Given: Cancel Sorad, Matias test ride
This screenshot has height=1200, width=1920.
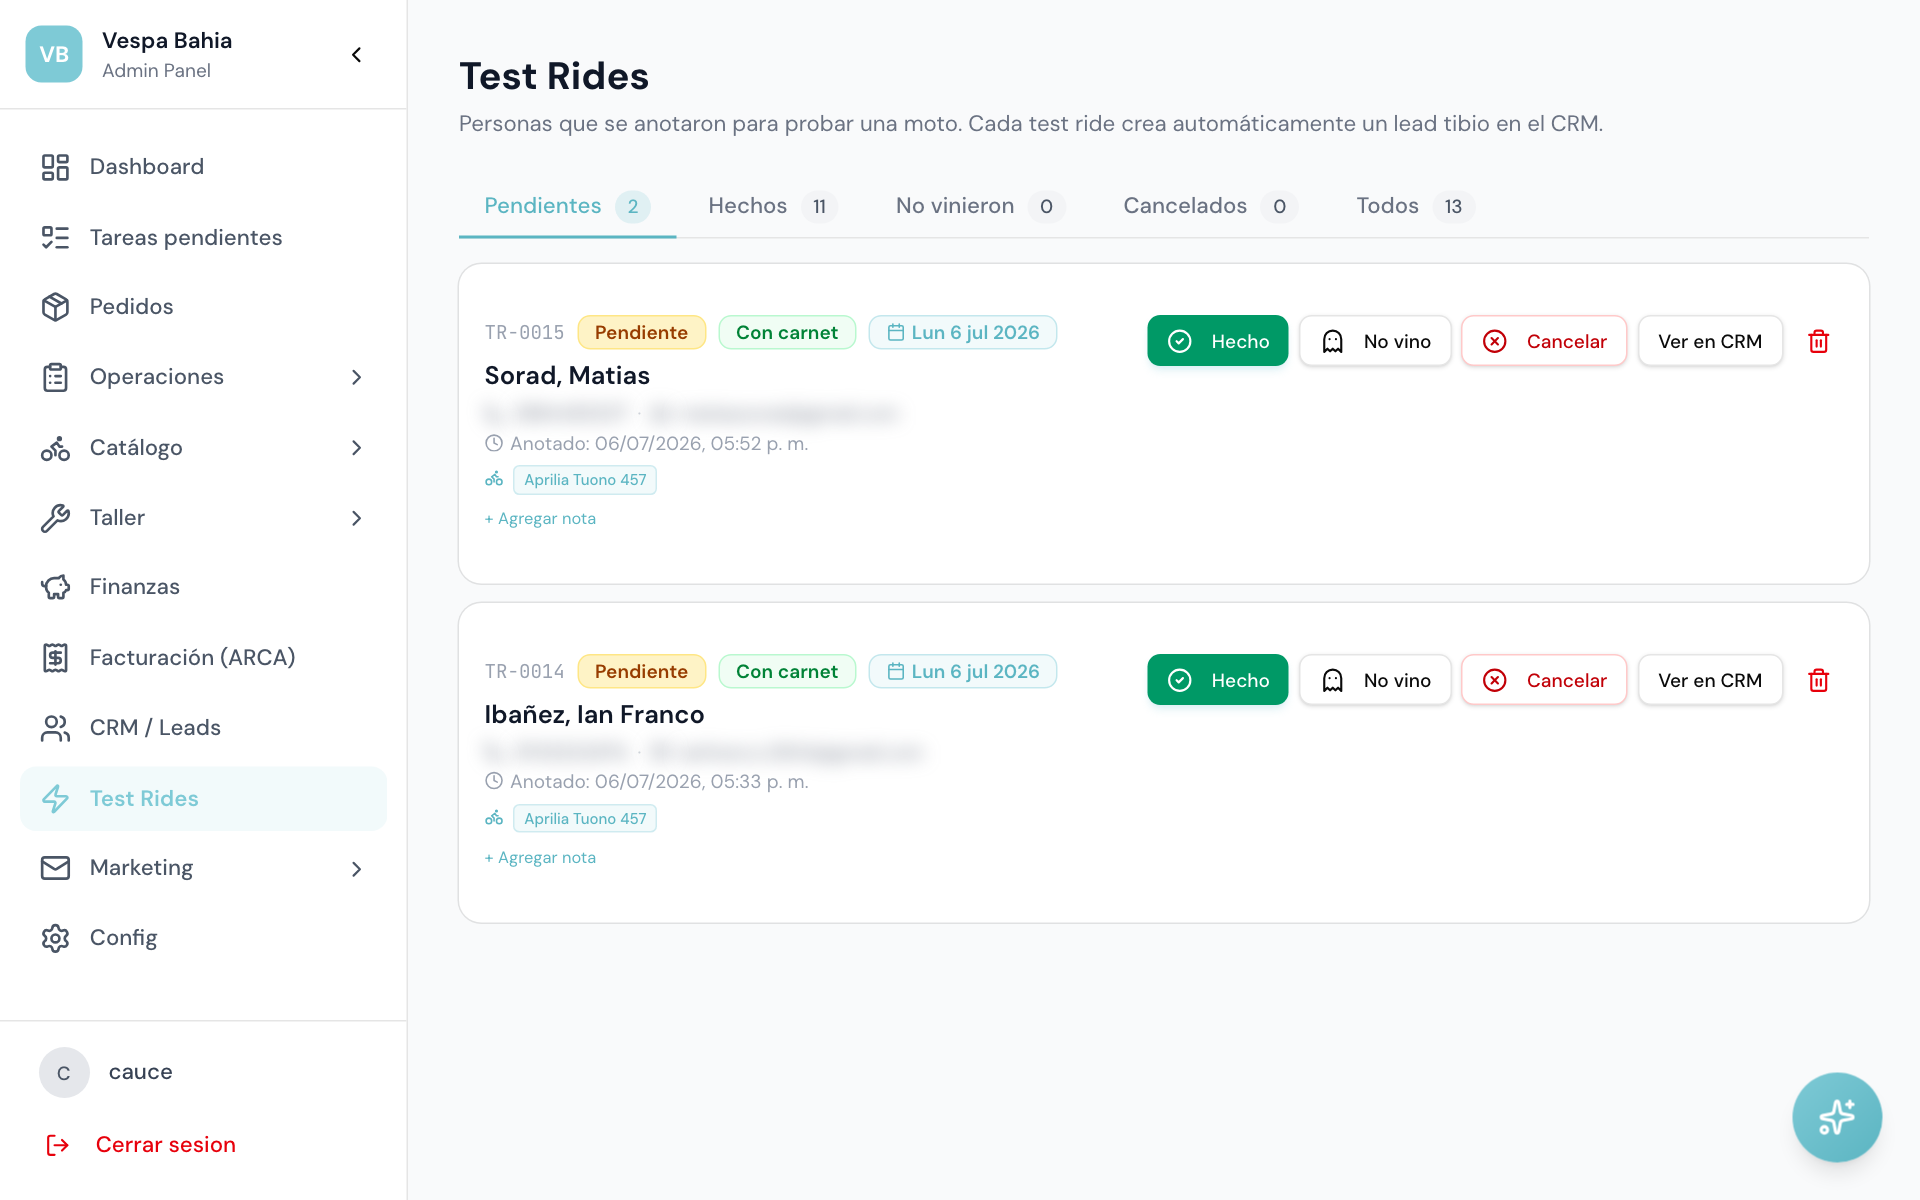Looking at the screenshot, I should [1544, 341].
